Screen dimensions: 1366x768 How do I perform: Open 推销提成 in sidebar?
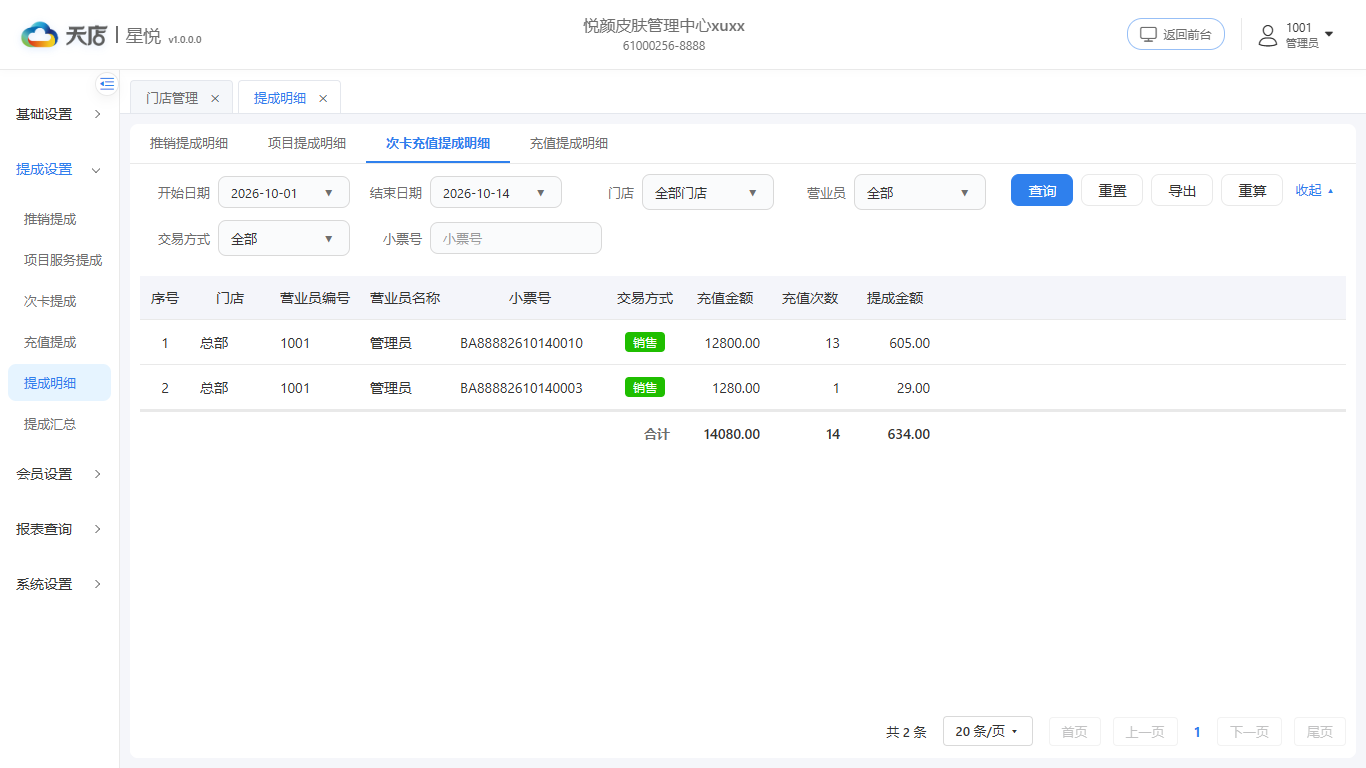[x=50, y=219]
